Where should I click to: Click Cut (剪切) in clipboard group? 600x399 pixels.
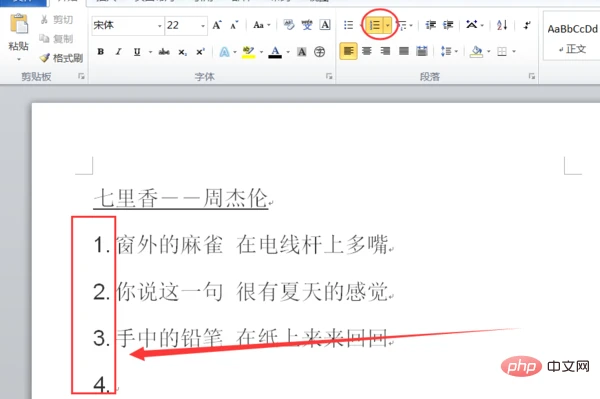[56, 20]
